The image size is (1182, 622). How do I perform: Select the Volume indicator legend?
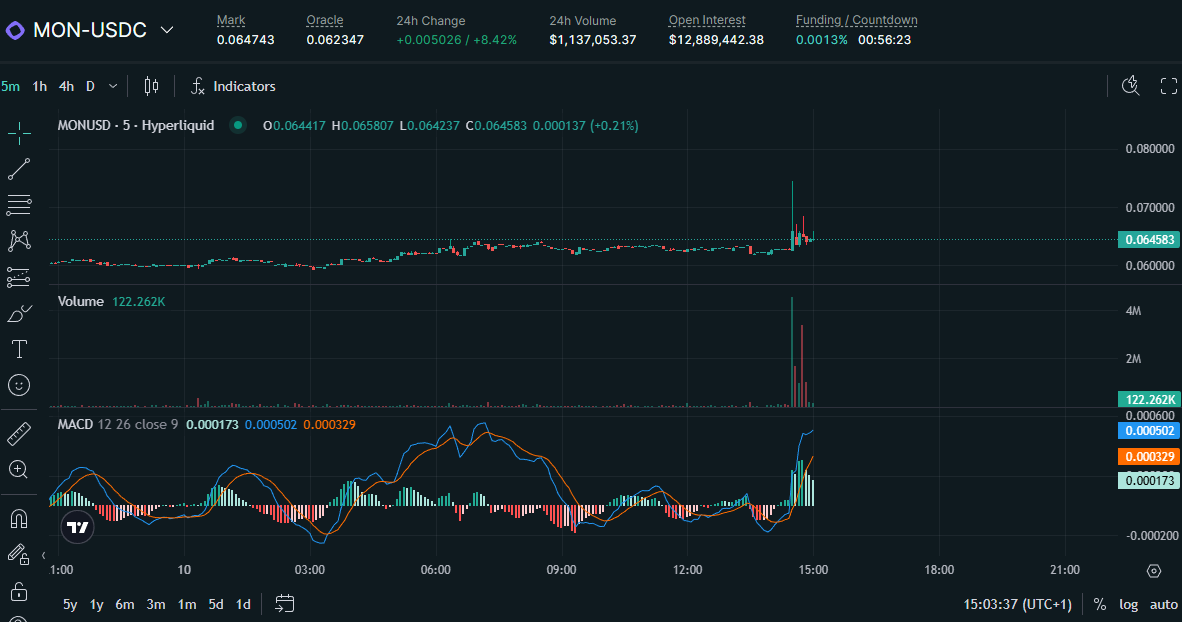click(81, 302)
